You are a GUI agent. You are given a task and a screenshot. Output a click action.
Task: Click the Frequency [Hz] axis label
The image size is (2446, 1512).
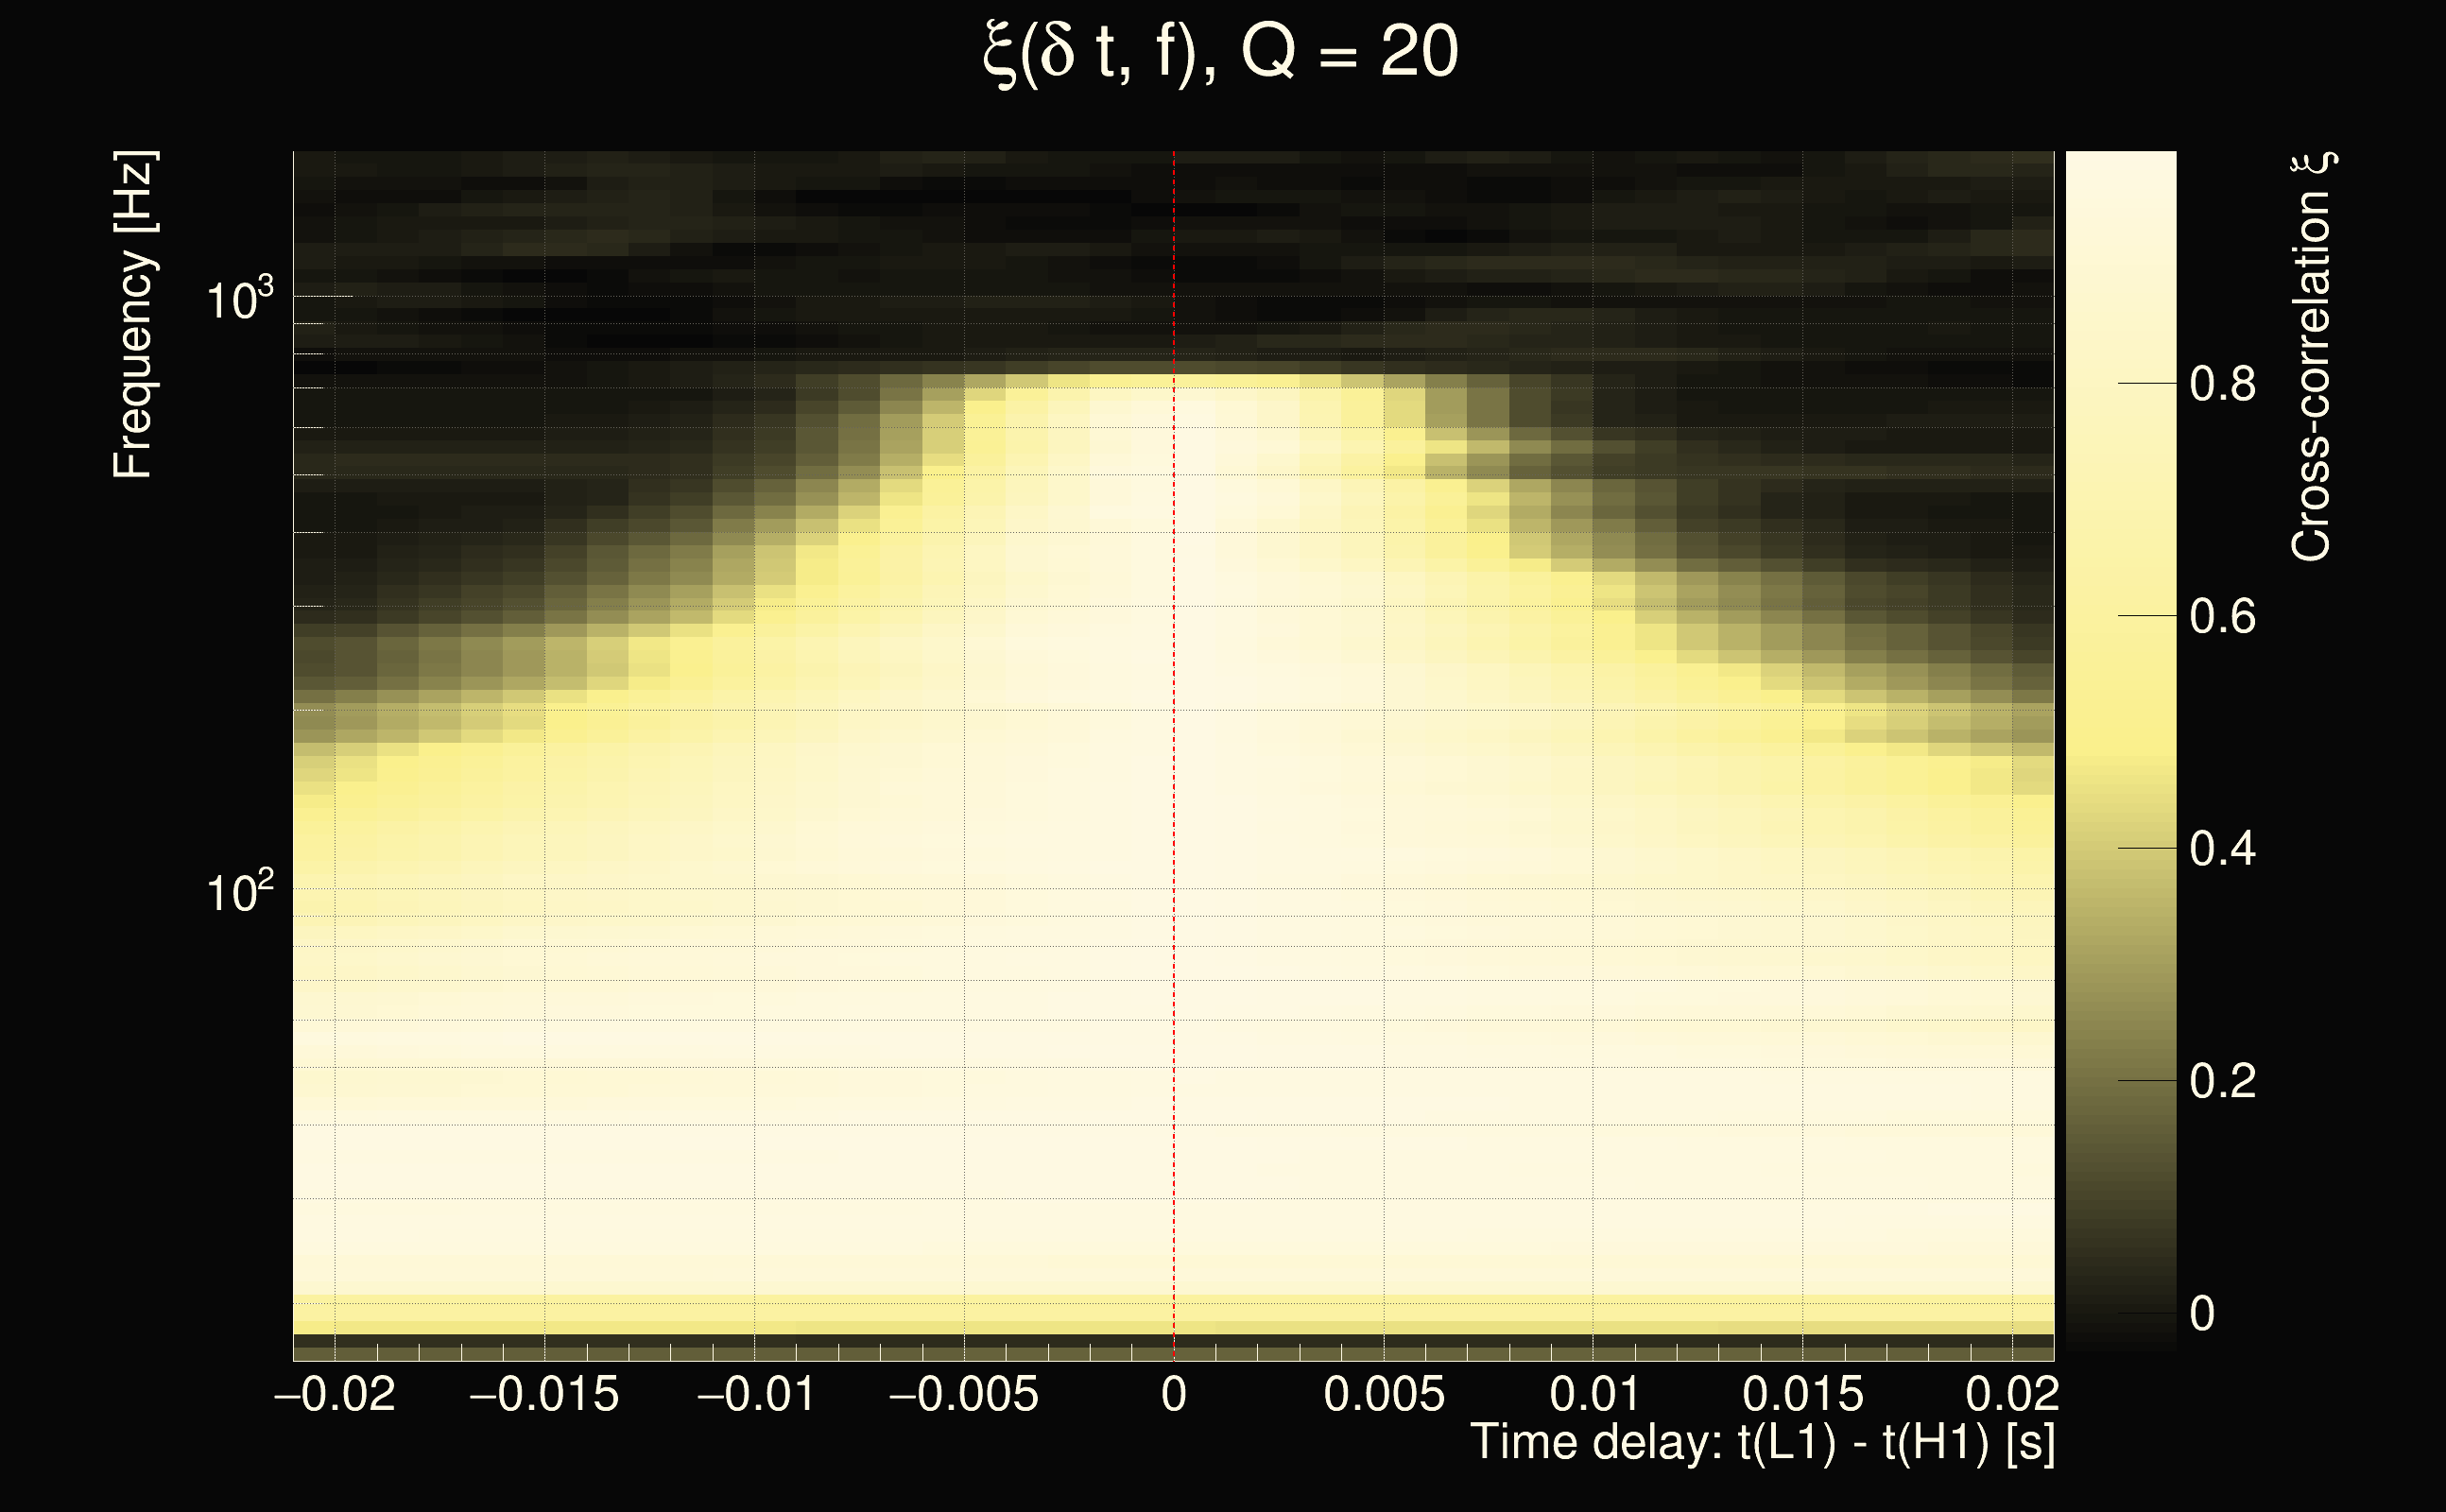(x=134, y=315)
